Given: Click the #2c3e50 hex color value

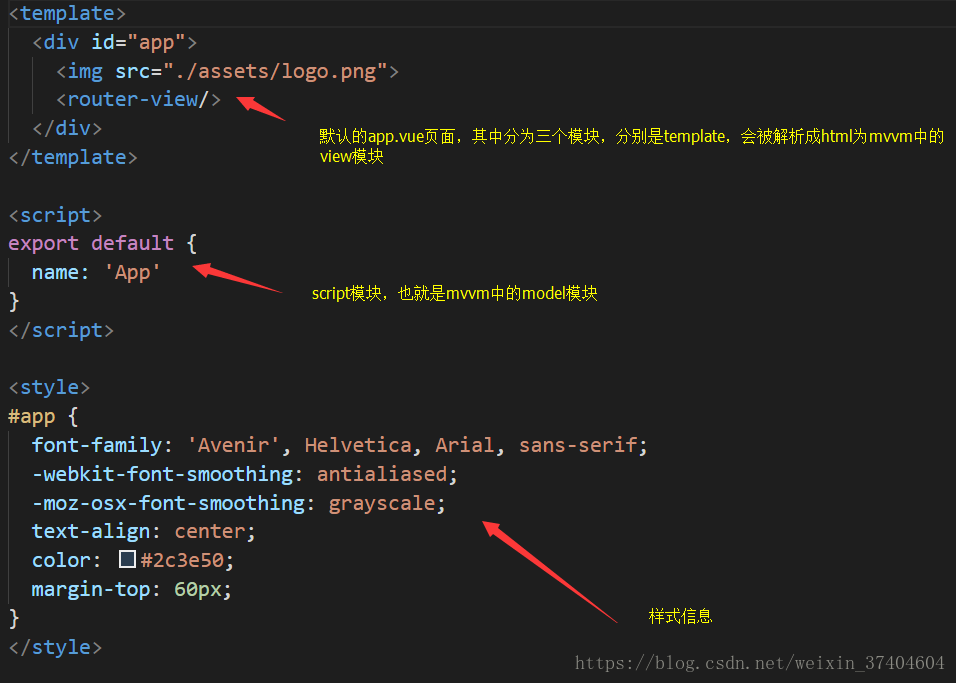Looking at the screenshot, I should (183, 560).
